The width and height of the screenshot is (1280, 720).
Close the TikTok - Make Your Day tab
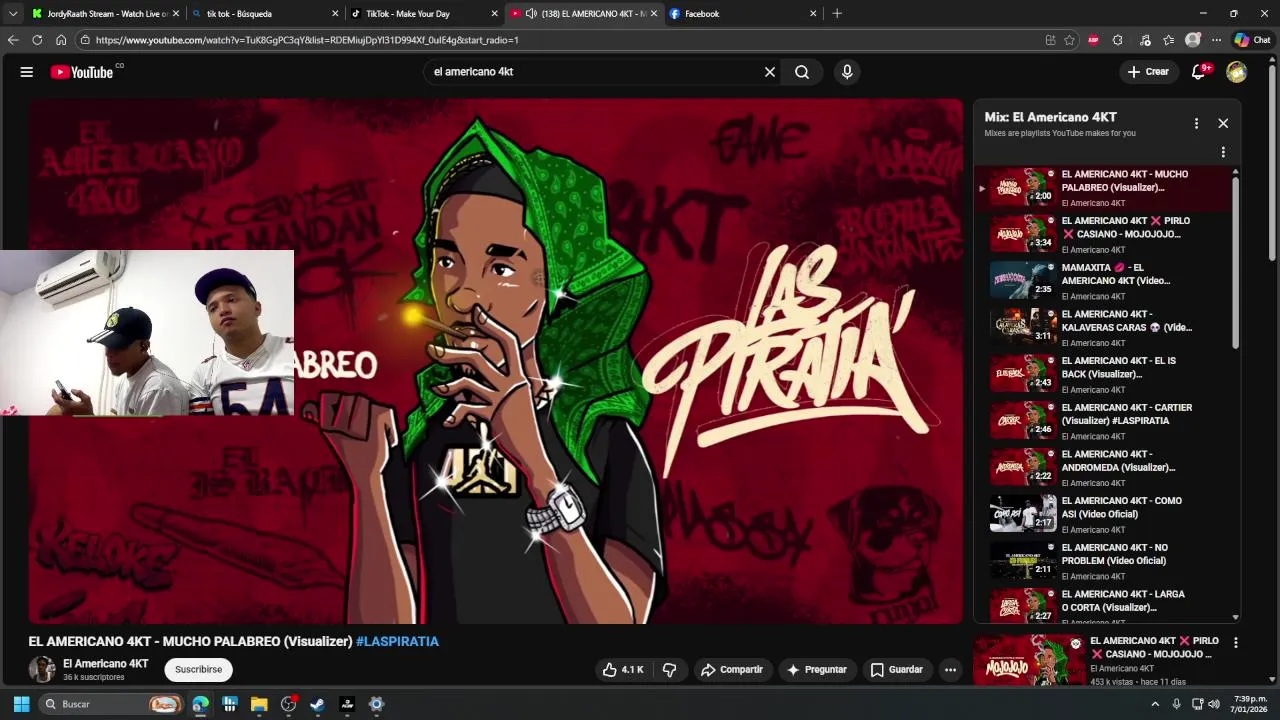tap(494, 14)
